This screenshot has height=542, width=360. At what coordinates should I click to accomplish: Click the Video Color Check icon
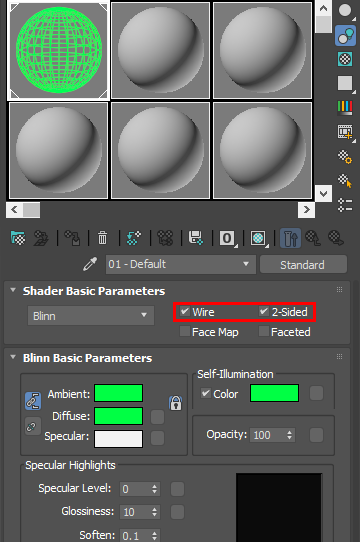coord(345,108)
